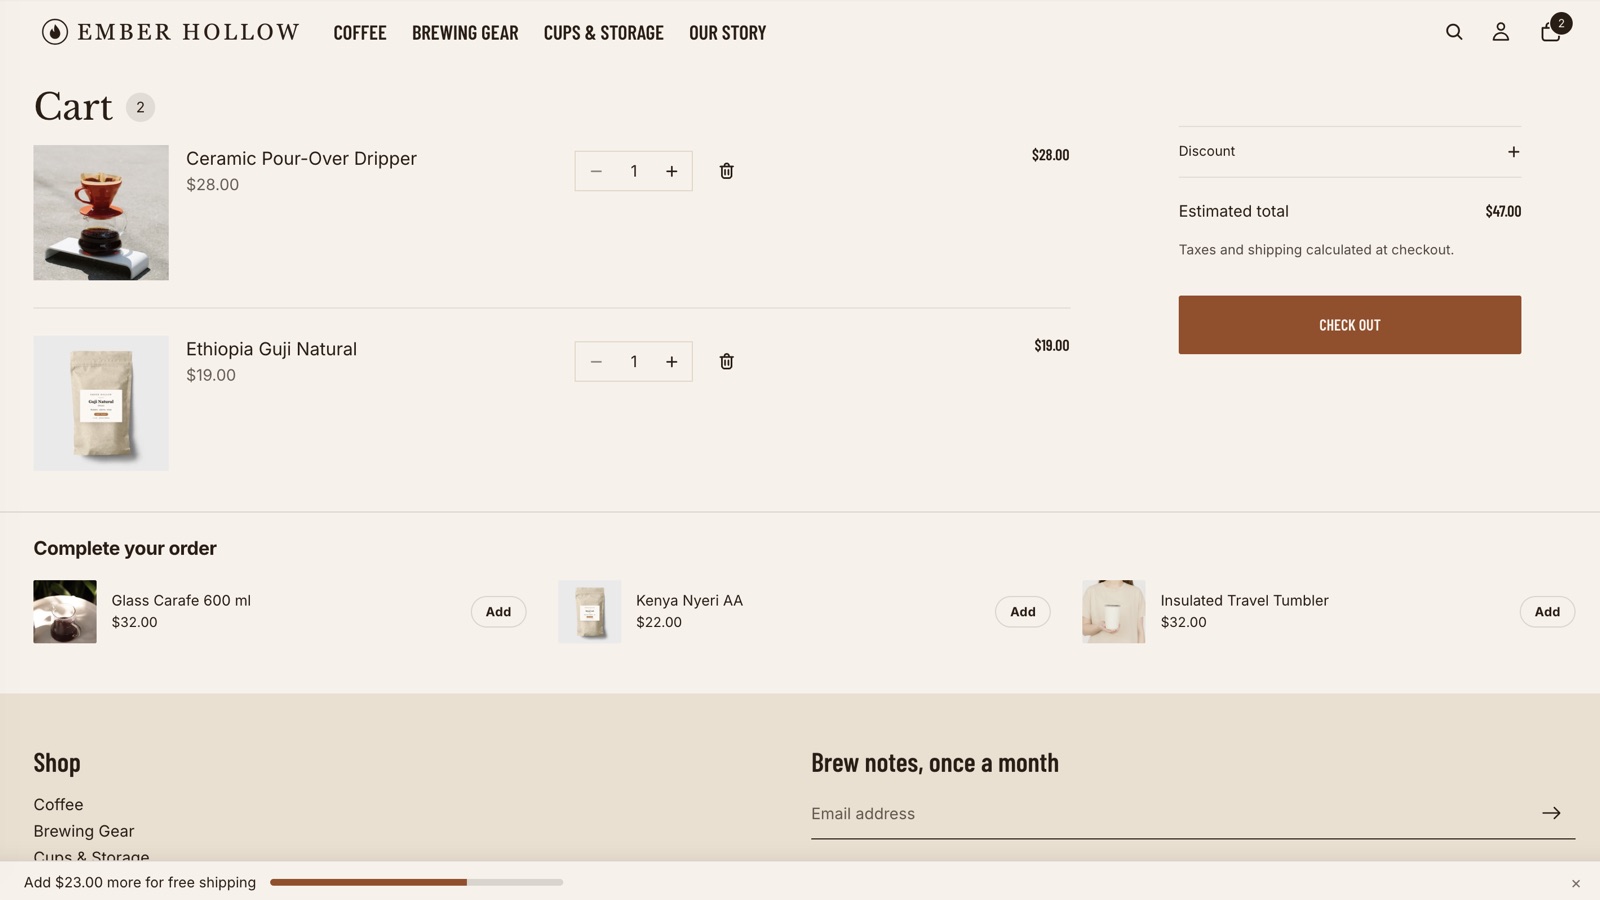Add Insulated Travel Tumbler to order
Screen dimensions: 1600x900
[x=1547, y=612]
